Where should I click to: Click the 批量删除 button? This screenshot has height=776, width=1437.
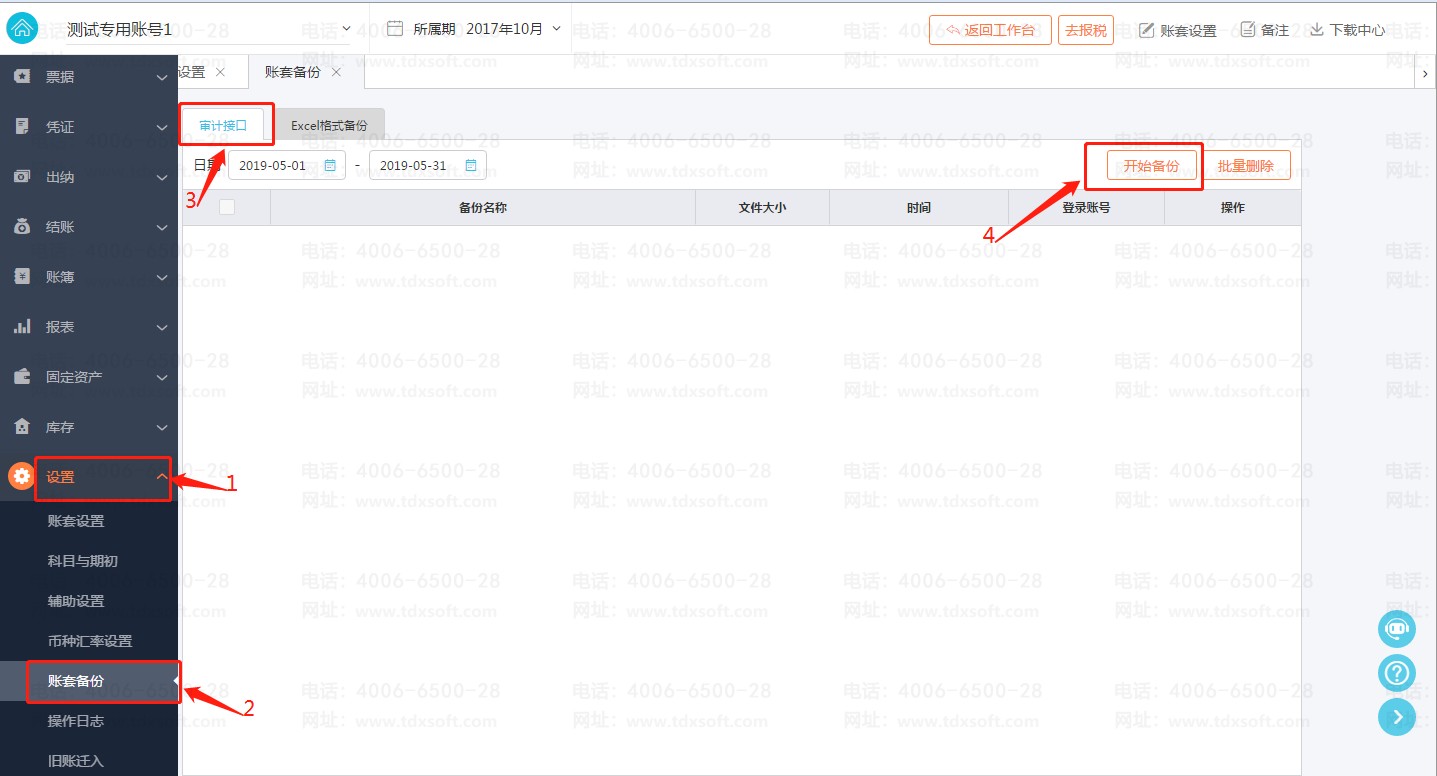(1246, 166)
